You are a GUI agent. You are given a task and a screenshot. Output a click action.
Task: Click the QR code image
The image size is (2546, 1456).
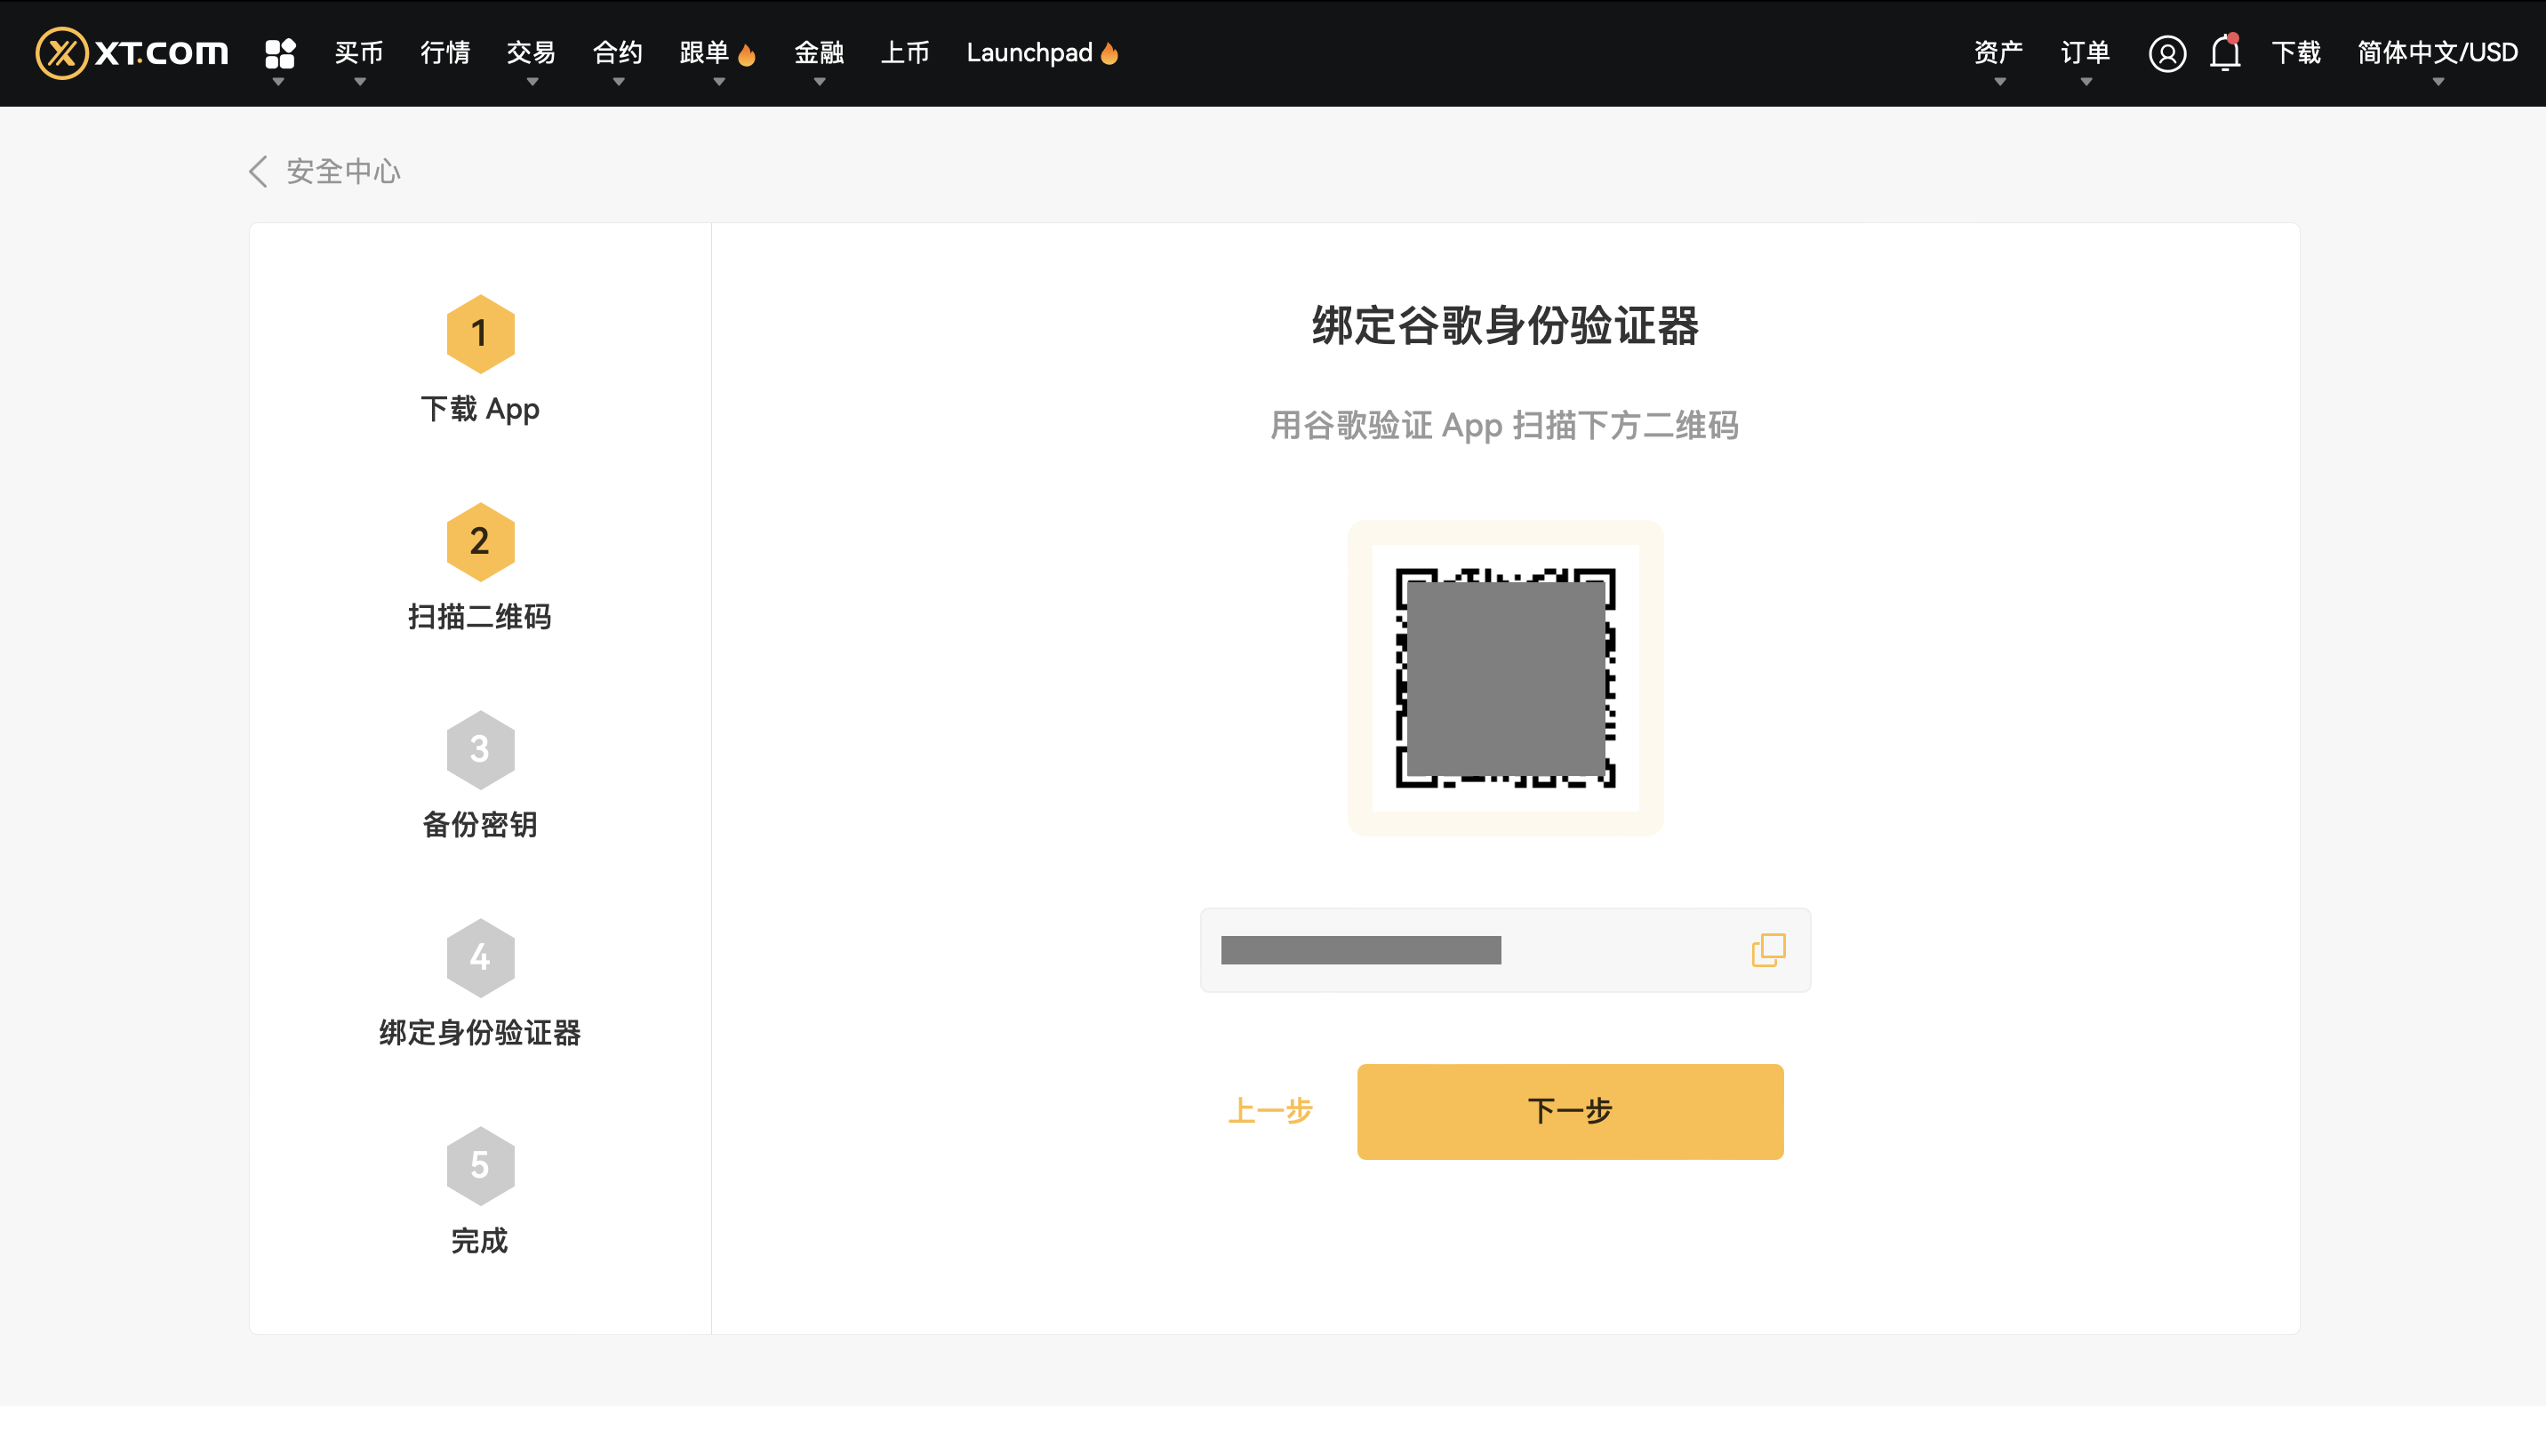1505,678
